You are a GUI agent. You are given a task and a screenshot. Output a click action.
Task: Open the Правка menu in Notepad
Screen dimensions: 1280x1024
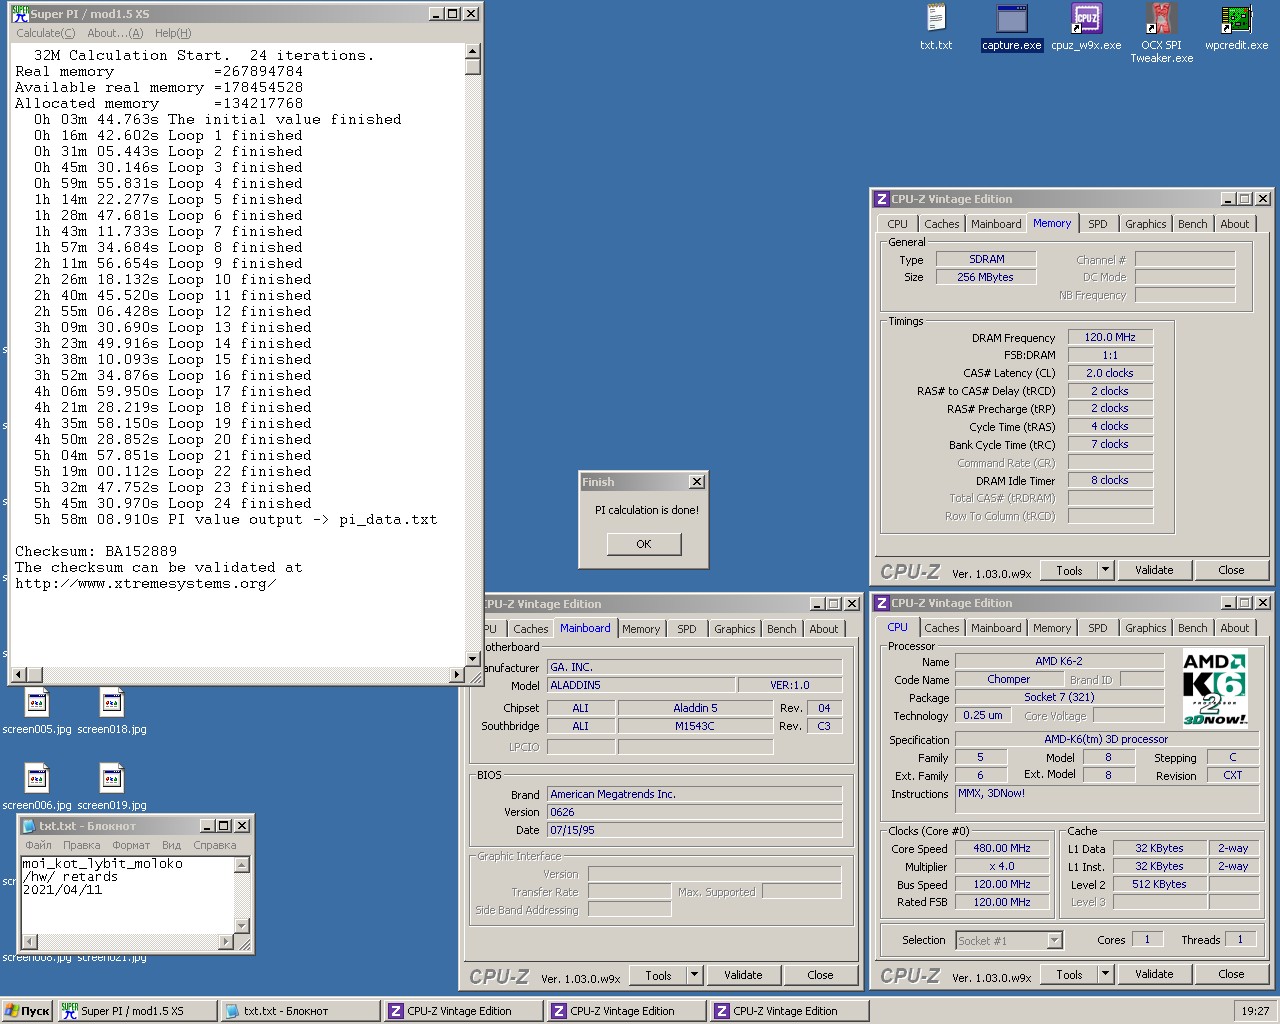tap(81, 845)
